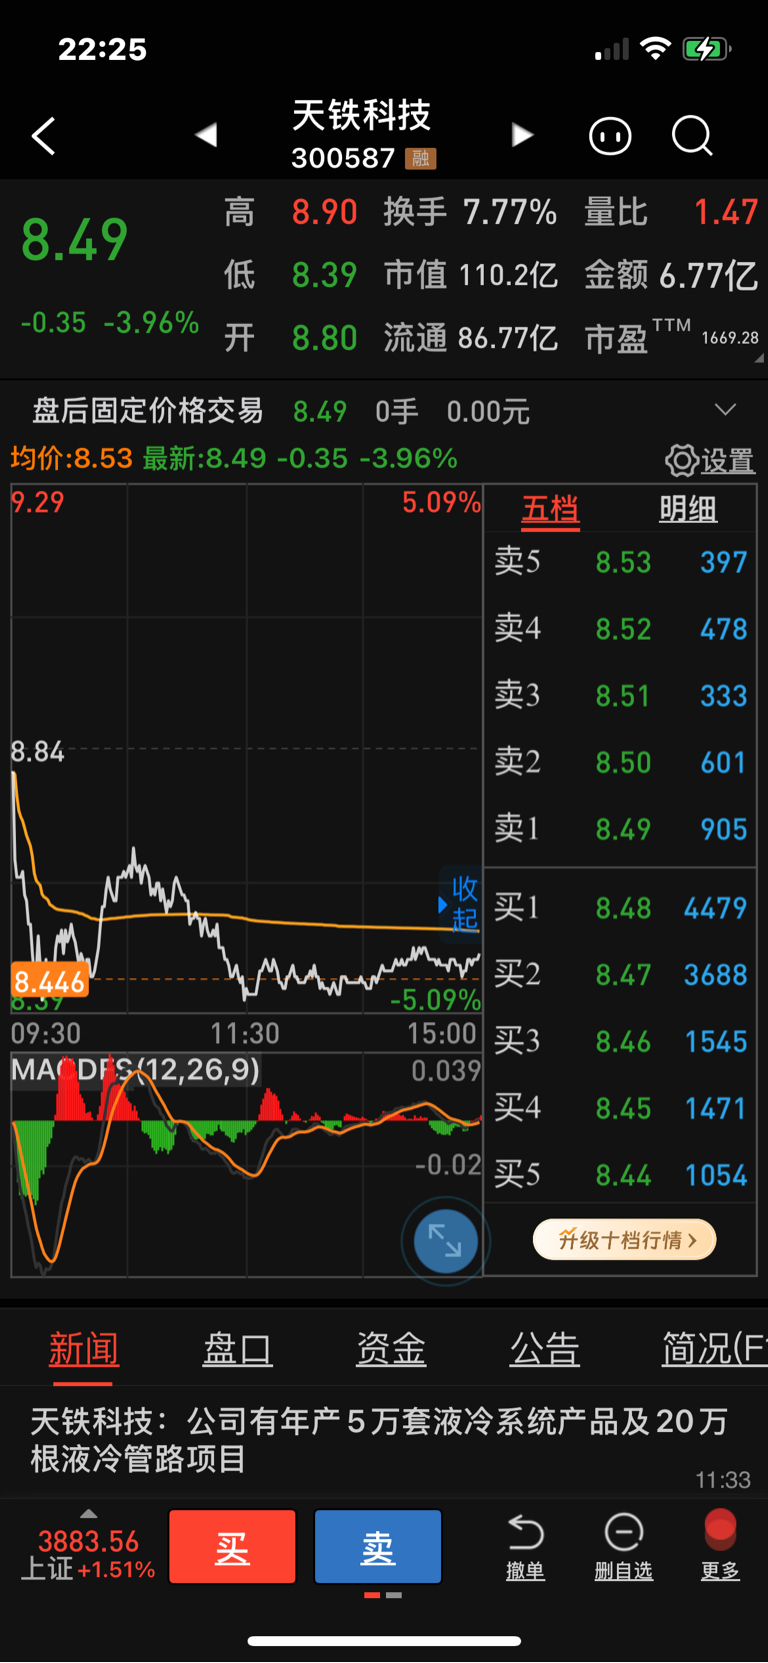Switch to the next stock
This screenshot has width=768, height=1663.
pos(522,135)
